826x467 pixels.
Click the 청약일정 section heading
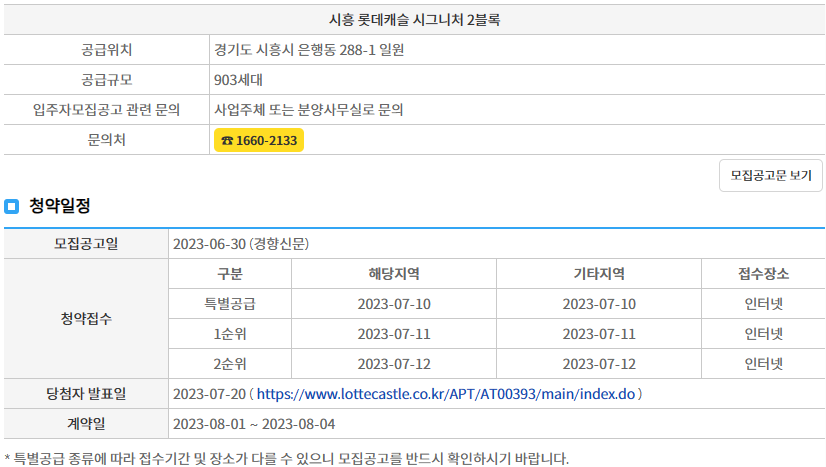[60, 205]
